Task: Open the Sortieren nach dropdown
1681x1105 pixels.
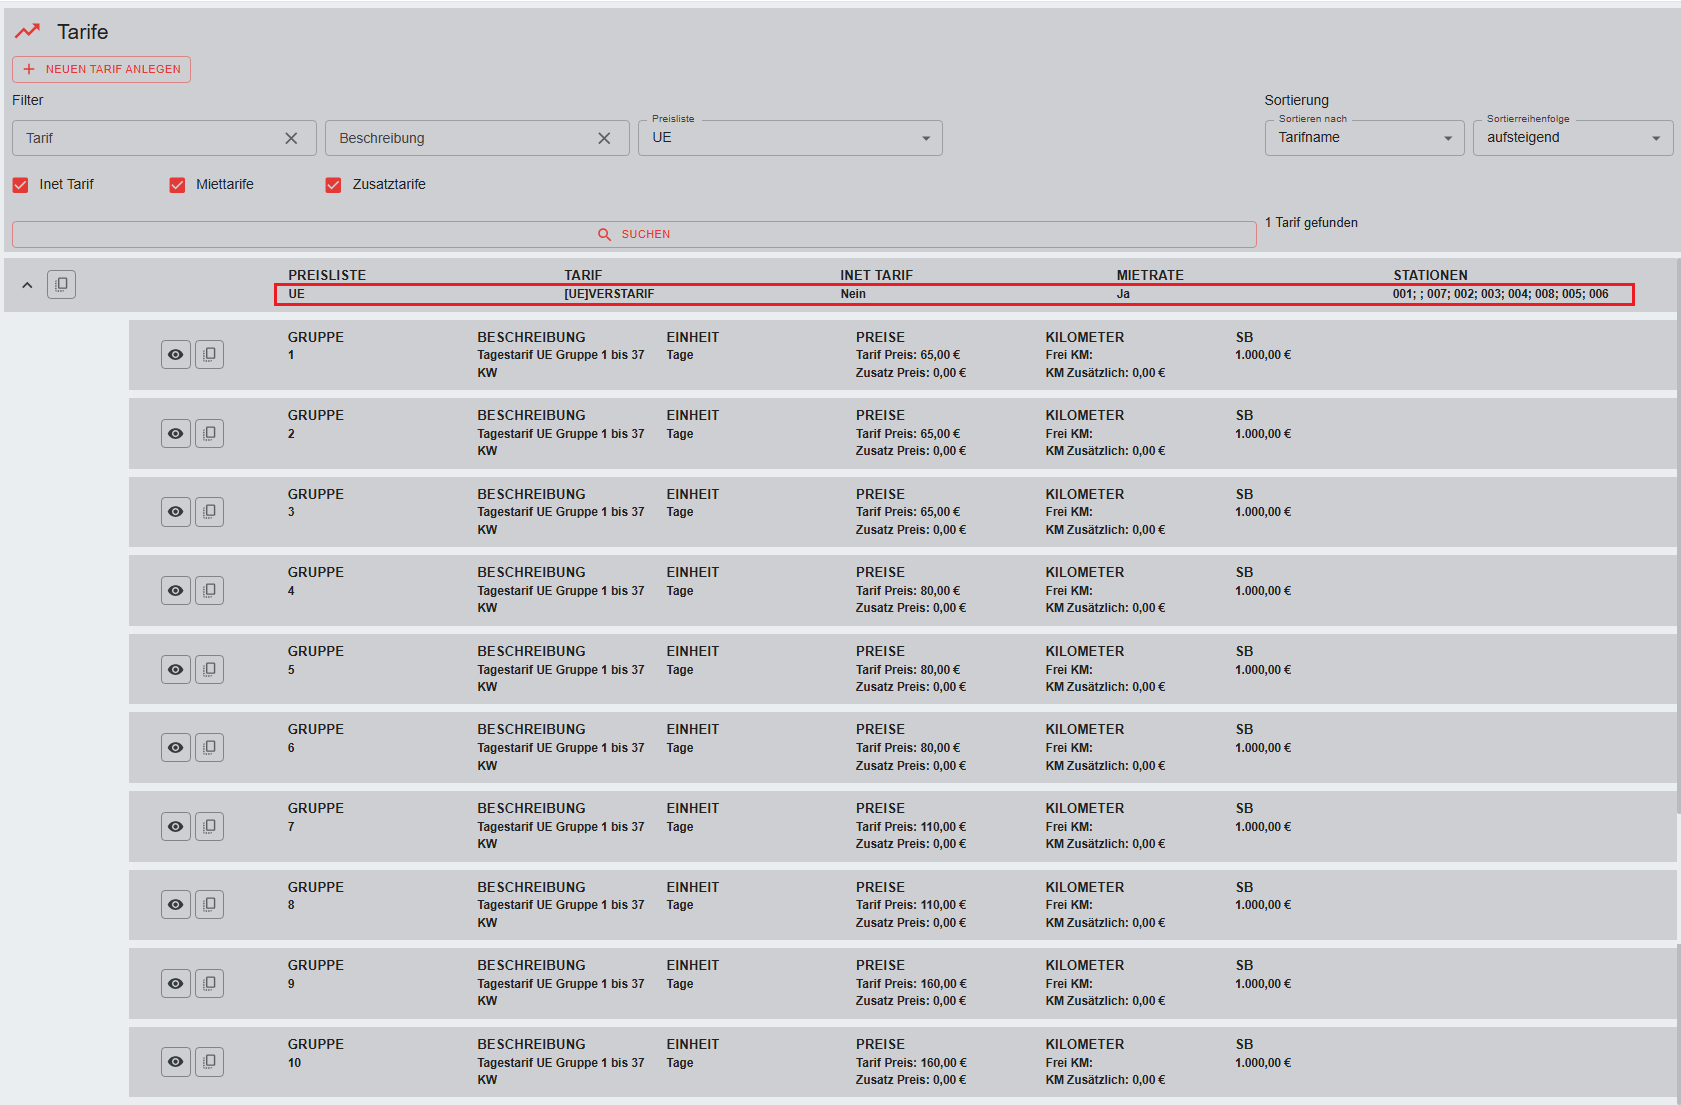Action: 1364,138
